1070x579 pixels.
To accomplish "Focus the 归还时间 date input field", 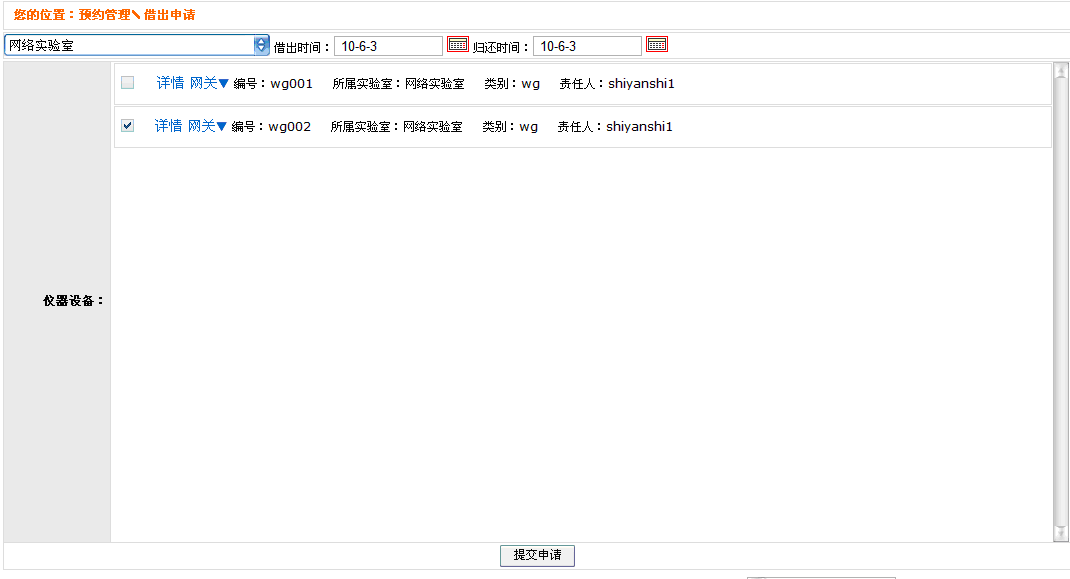I will 587,46.
